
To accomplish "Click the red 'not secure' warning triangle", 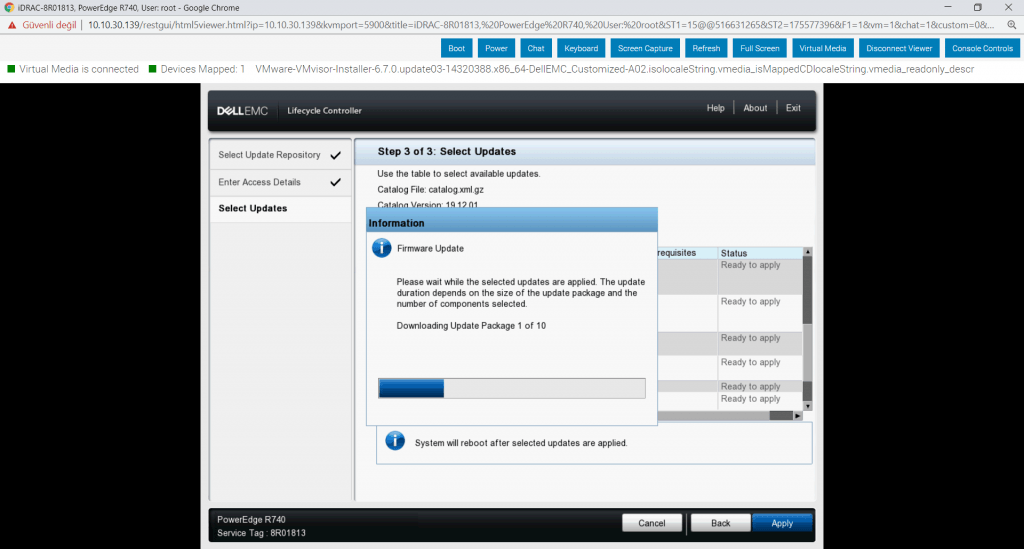I will coord(12,24).
